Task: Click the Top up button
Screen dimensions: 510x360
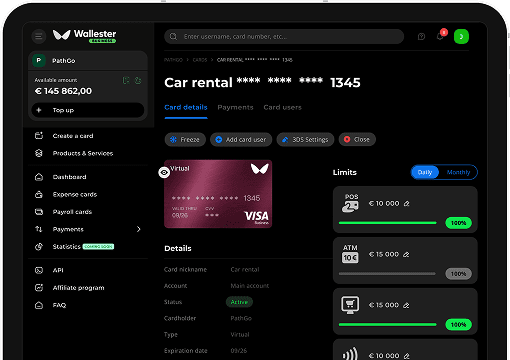Action: click(88, 110)
